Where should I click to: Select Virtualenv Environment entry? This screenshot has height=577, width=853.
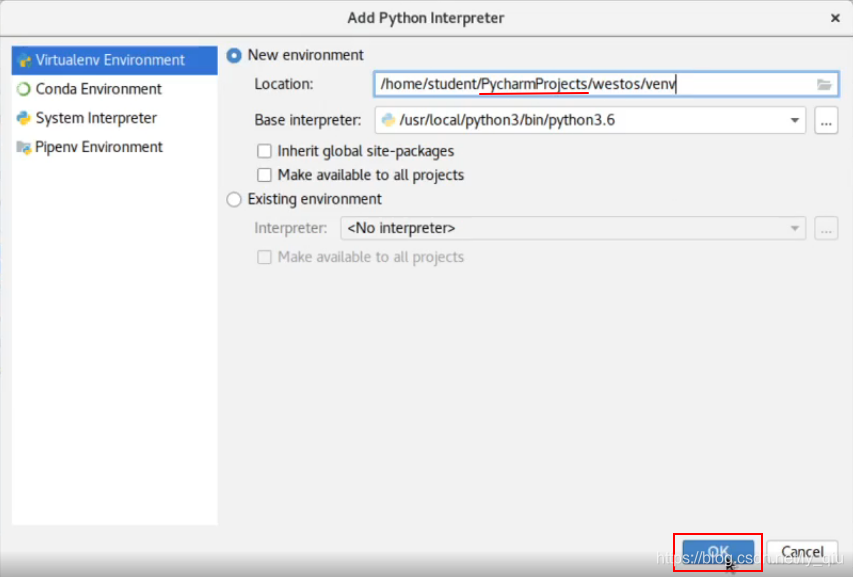point(114,60)
